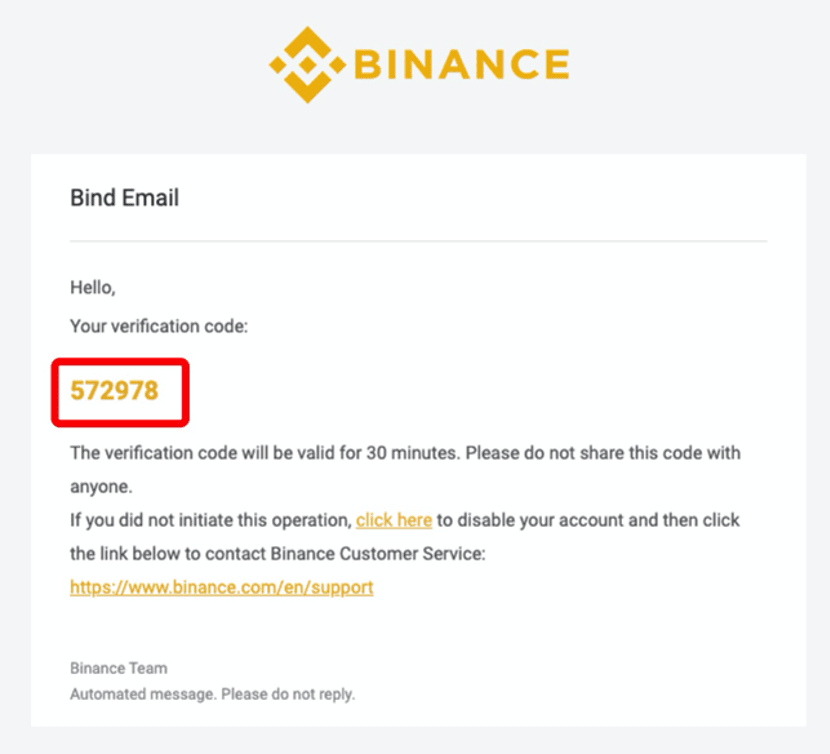Click the 'valid for 30 minutes' sentence
The width and height of the screenshot is (830, 754).
(x=264, y=453)
